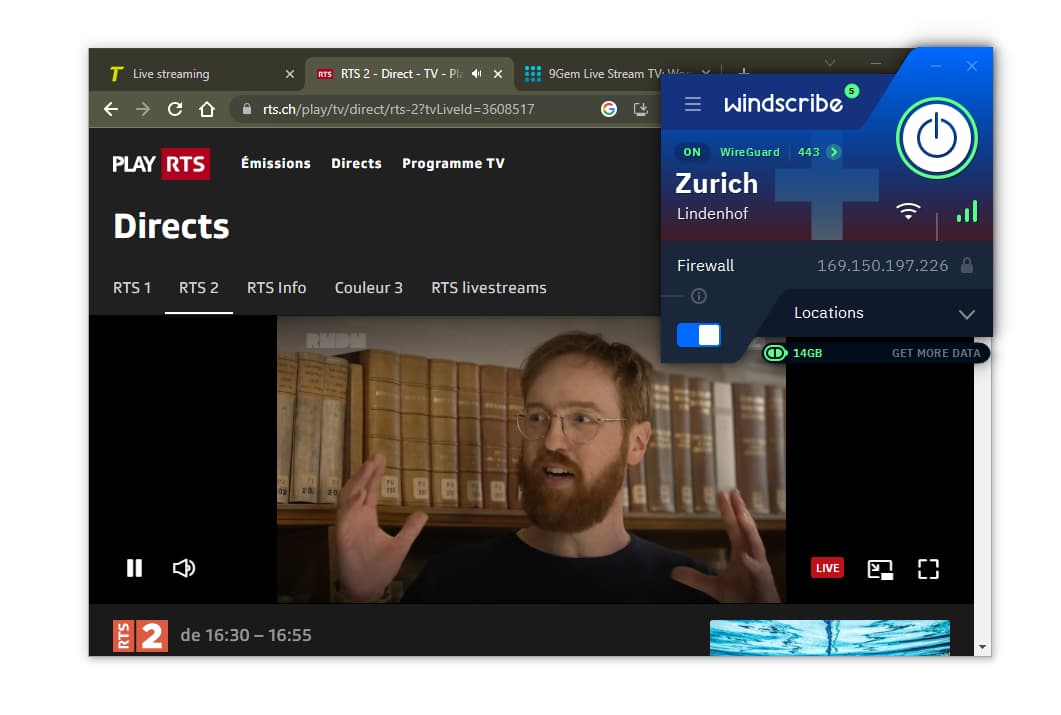Select the IP address 169.150.197.226
Image resolution: width=1061 pixels, height=715 pixels.
(882, 265)
